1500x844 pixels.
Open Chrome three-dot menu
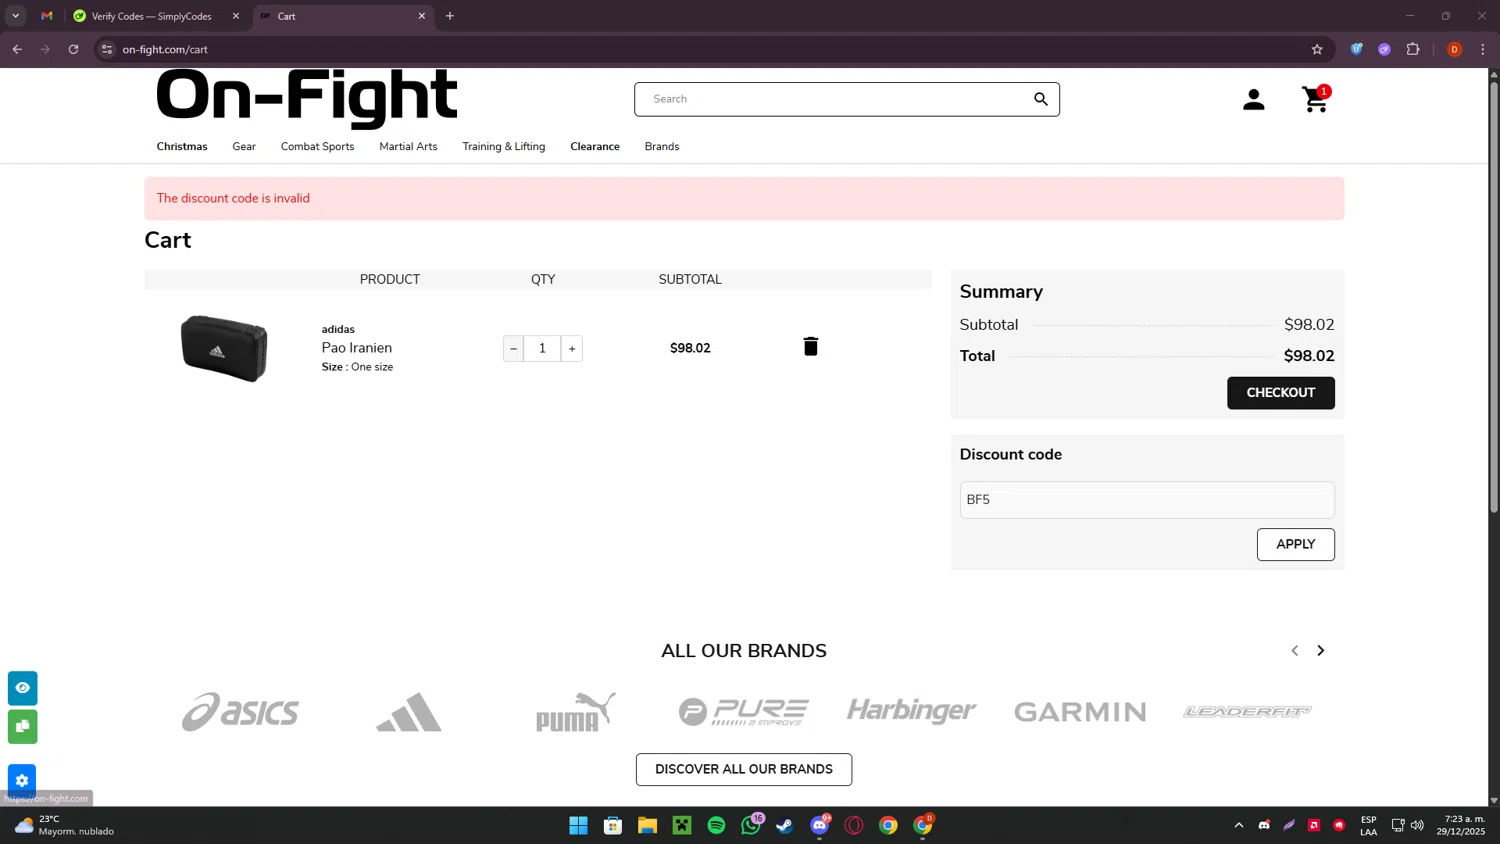[x=1483, y=49]
